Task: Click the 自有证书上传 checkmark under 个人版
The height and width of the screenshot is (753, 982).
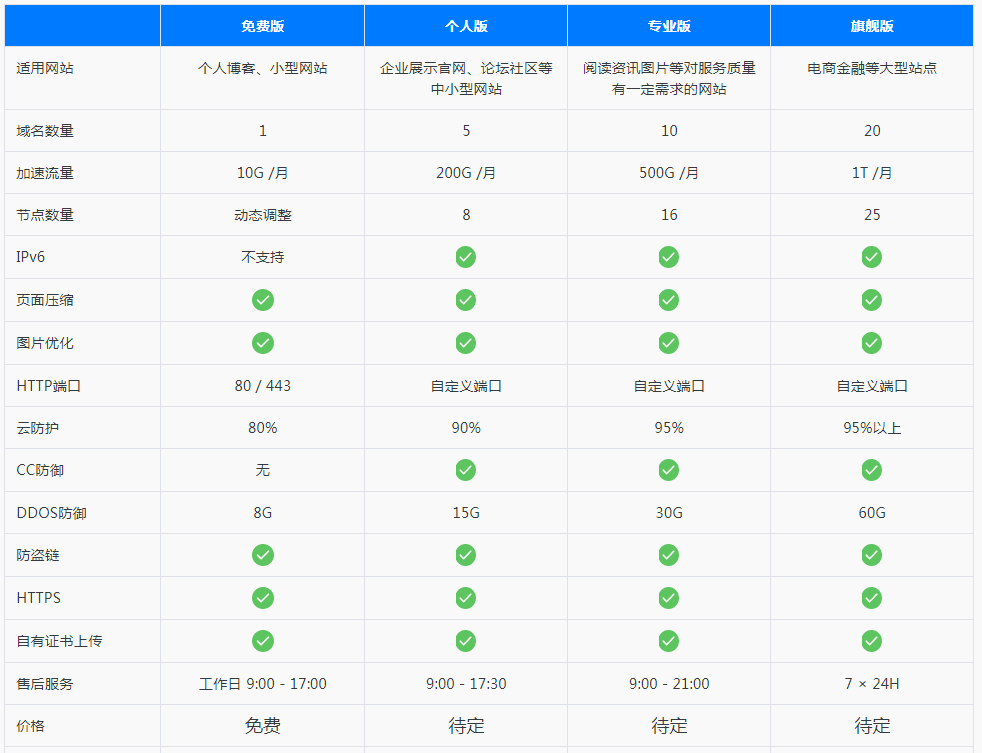Action: click(465, 641)
